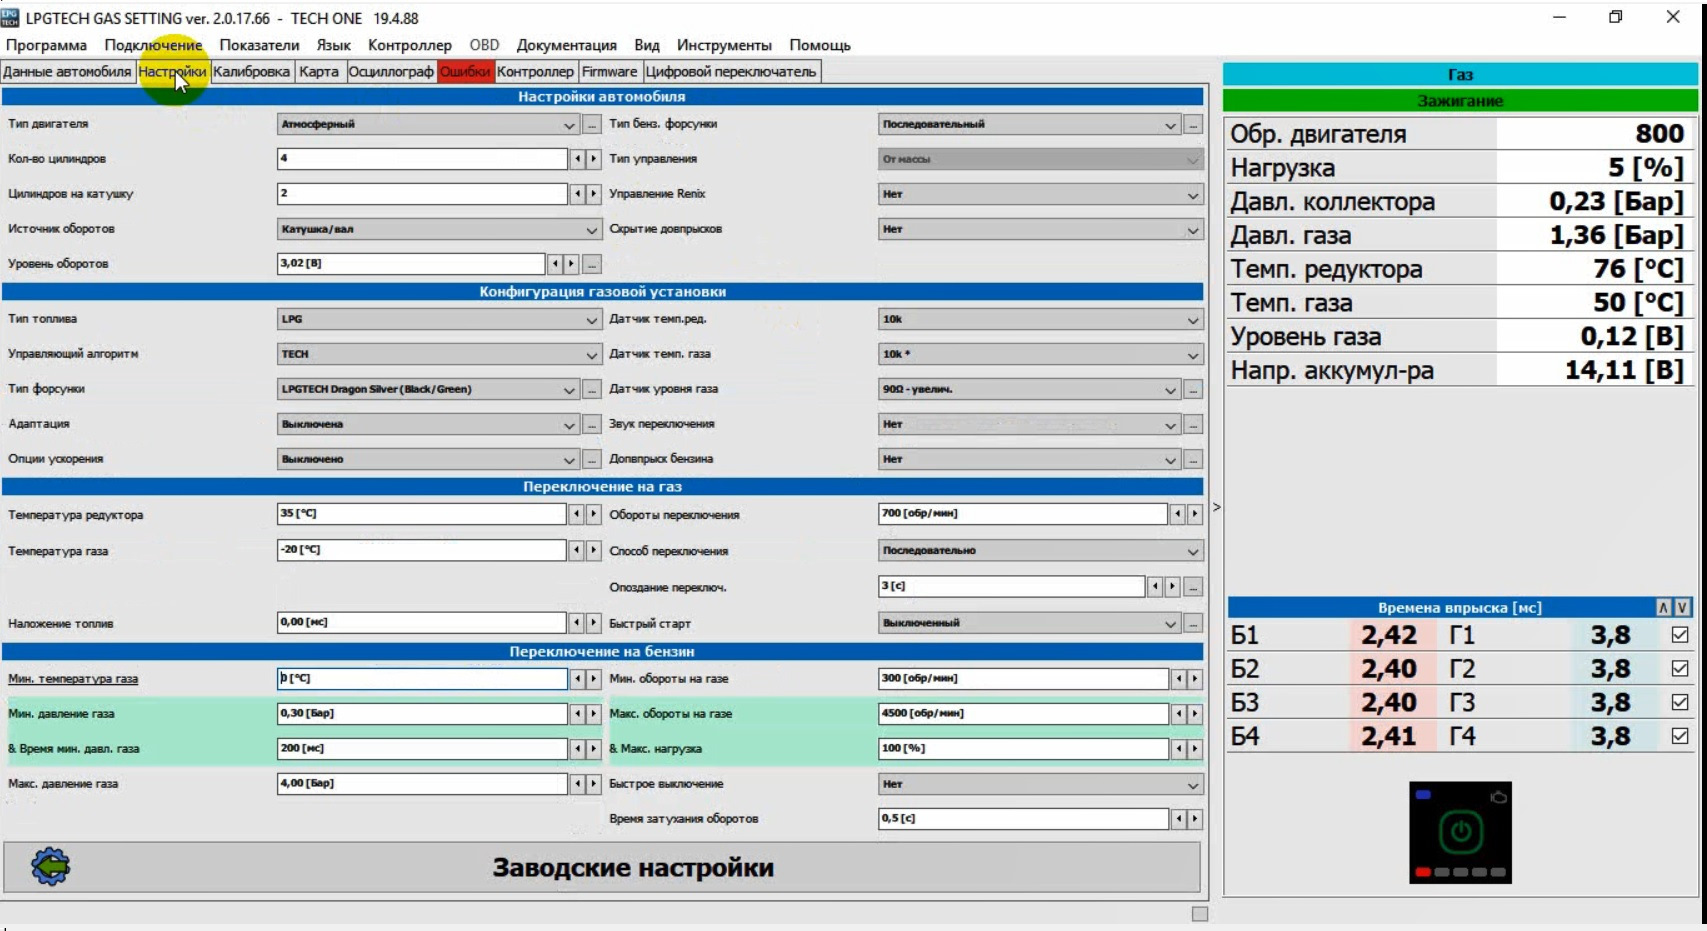Click the Температура газа -20 input field
Image resolution: width=1707 pixels, height=931 pixels.
pyautogui.click(x=422, y=550)
